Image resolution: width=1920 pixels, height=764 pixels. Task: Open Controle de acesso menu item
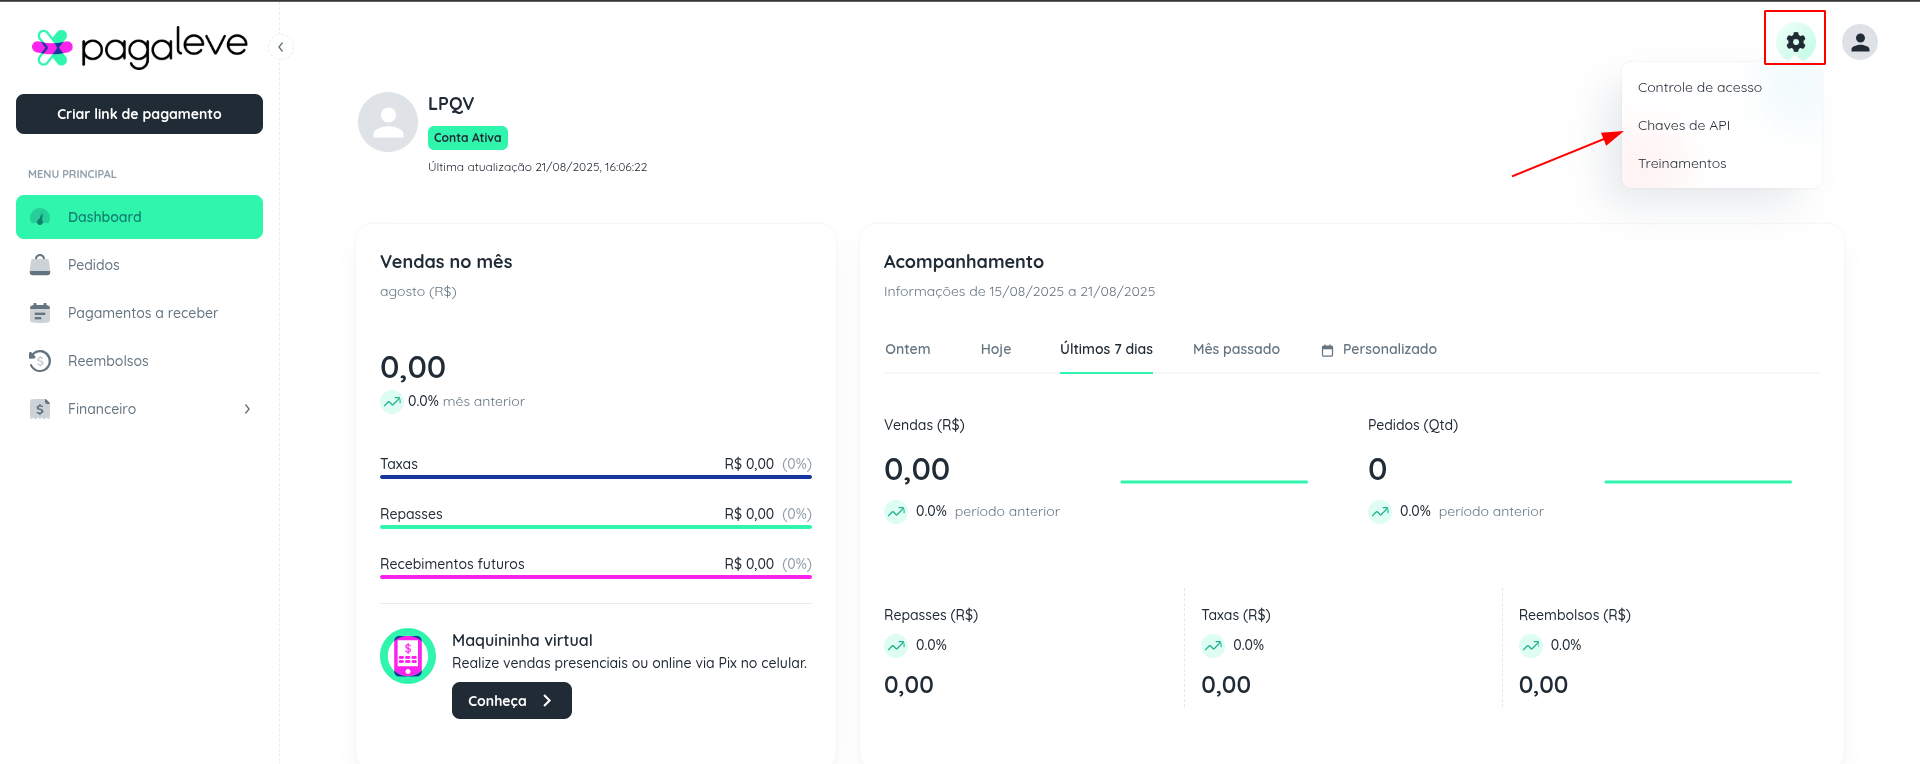[x=1699, y=87]
